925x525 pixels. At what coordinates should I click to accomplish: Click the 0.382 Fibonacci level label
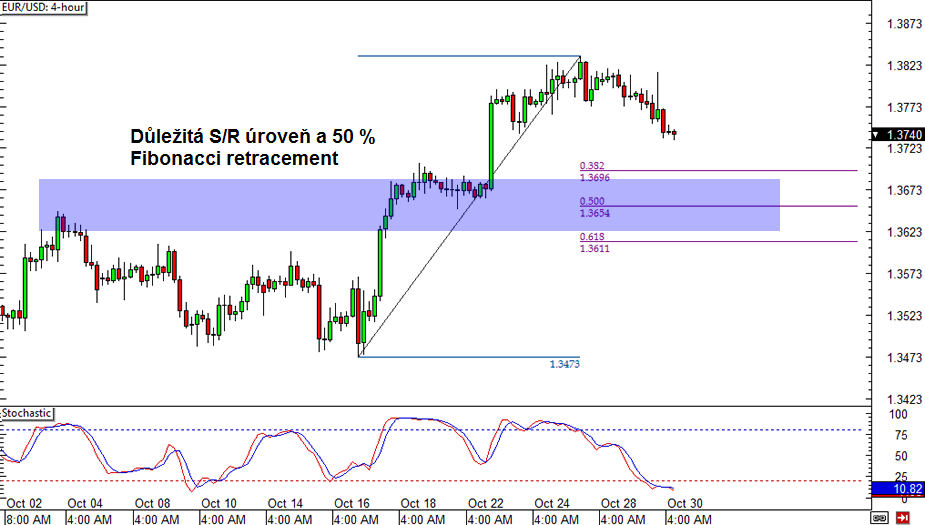tap(592, 166)
